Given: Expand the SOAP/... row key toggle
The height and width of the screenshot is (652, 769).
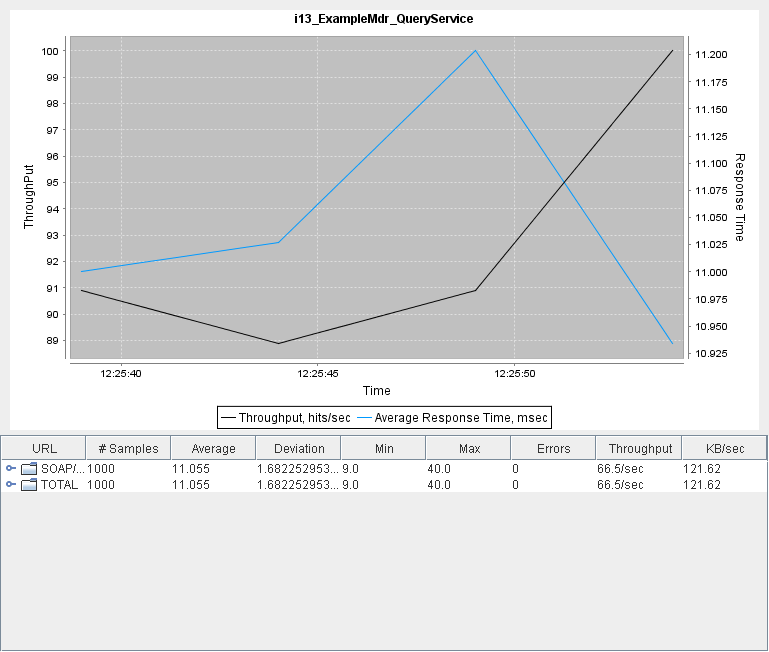Looking at the screenshot, I should [x=11, y=469].
